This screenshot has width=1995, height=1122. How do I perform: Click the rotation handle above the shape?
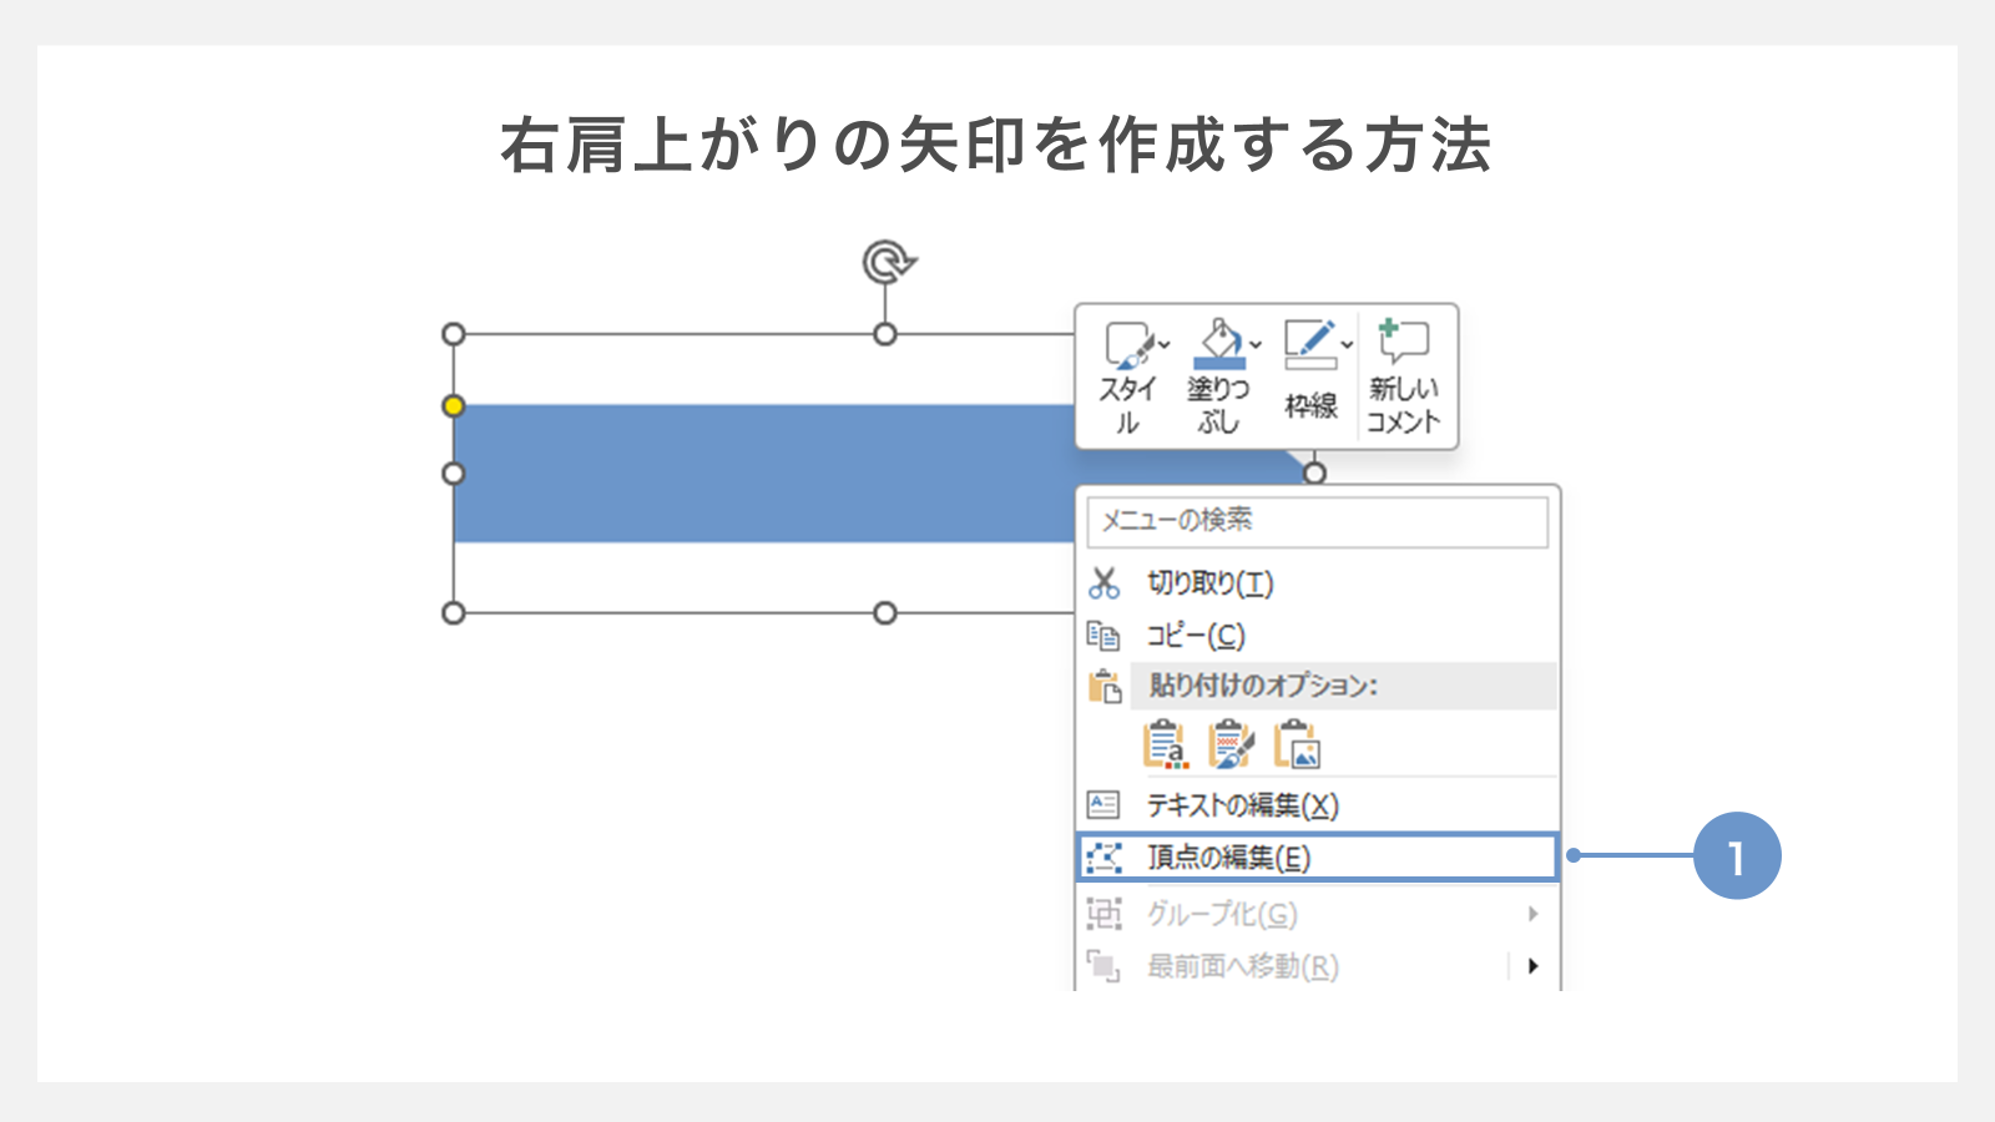[x=888, y=262]
